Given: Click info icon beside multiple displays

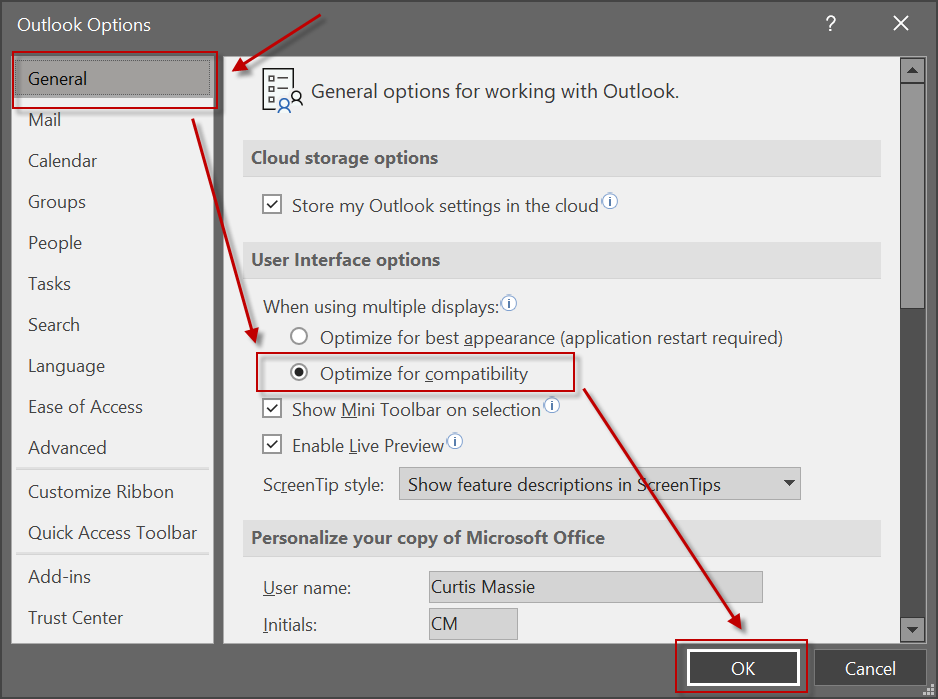Looking at the screenshot, I should pyautogui.click(x=508, y=303).
